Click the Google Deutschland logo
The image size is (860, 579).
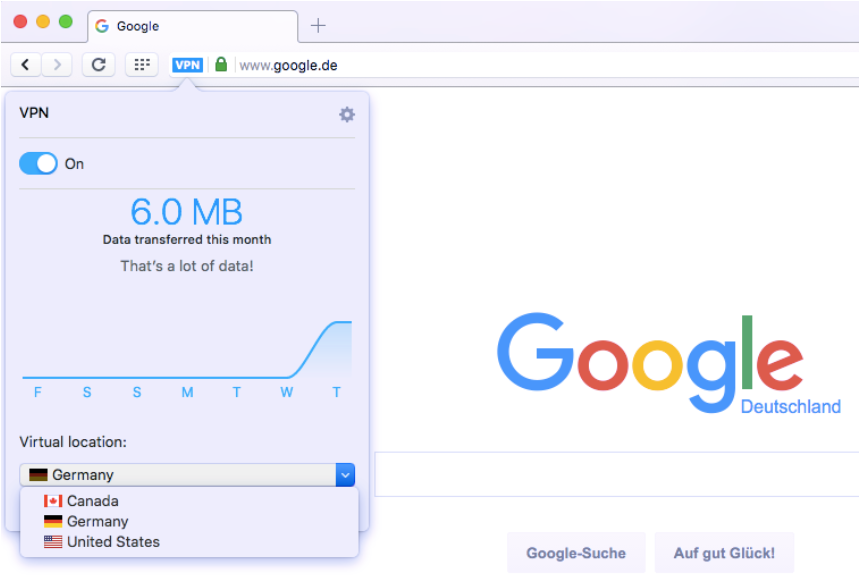point(669,362)
